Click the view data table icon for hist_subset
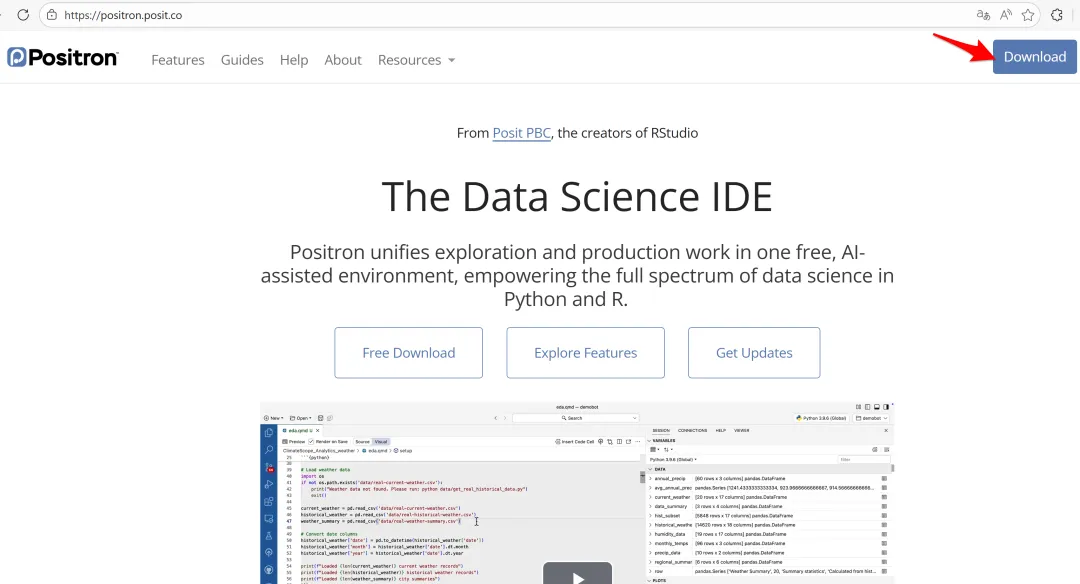Screen dimensions: 1080x584 tap(884, 515)
